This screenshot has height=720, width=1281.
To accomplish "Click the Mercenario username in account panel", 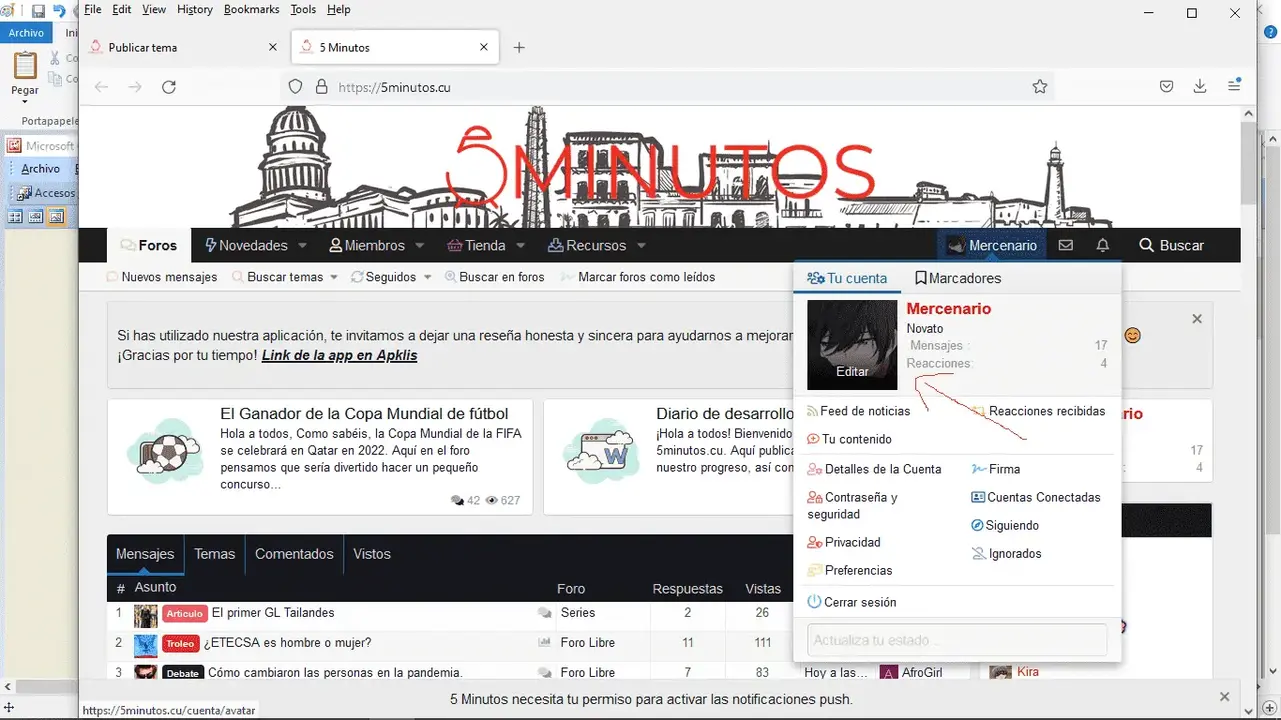I will [948, 309].
